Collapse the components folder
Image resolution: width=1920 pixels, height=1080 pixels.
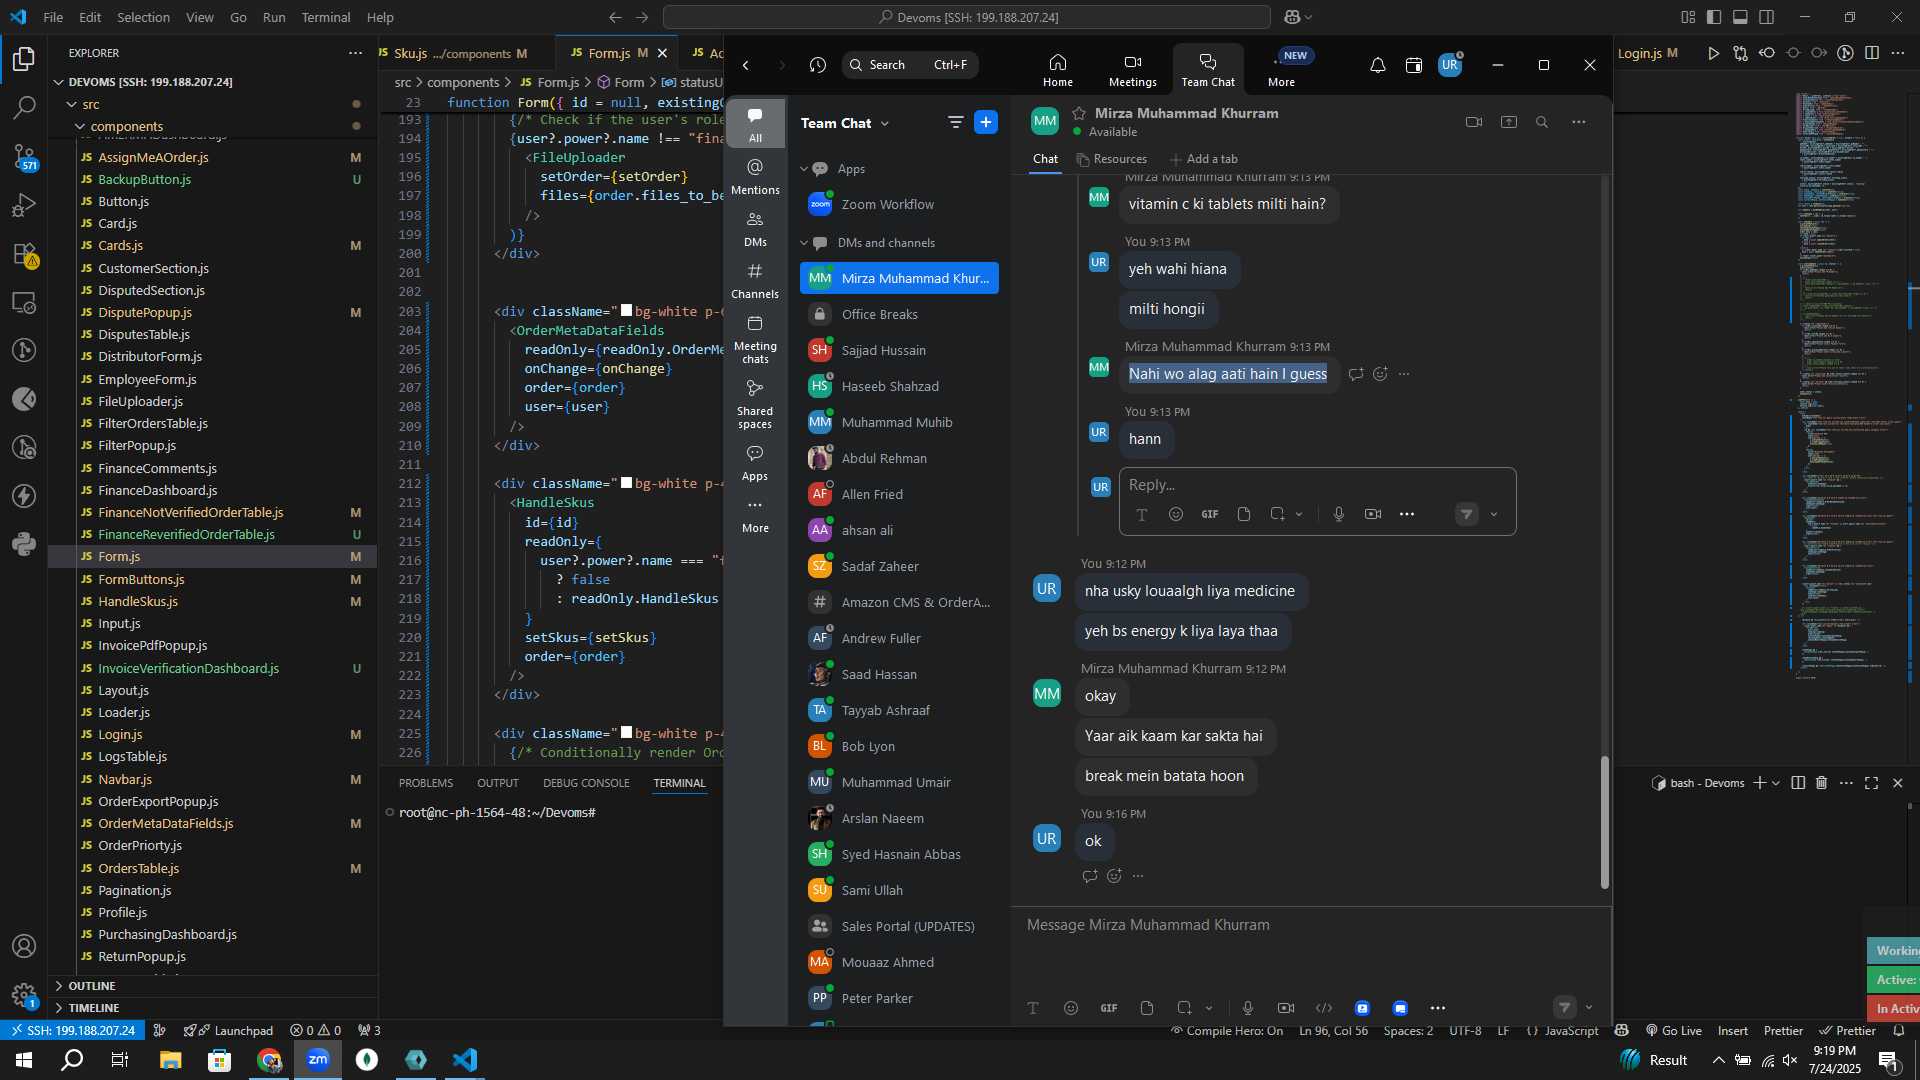[x=81, y=126]
